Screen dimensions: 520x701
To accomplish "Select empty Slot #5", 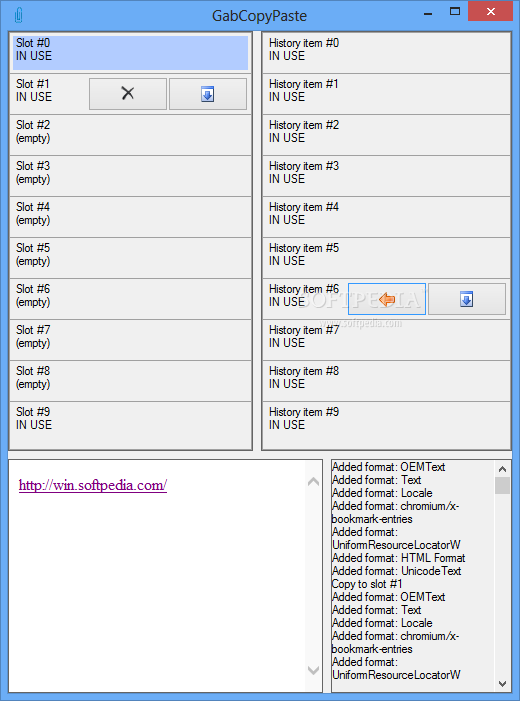I will pos(131,258).
